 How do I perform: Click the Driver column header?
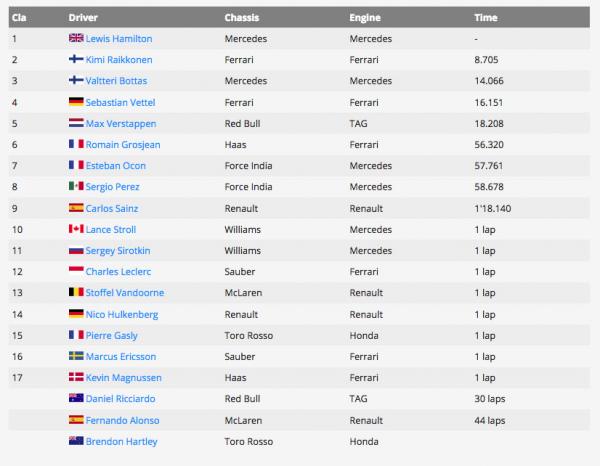click(83, 17)
